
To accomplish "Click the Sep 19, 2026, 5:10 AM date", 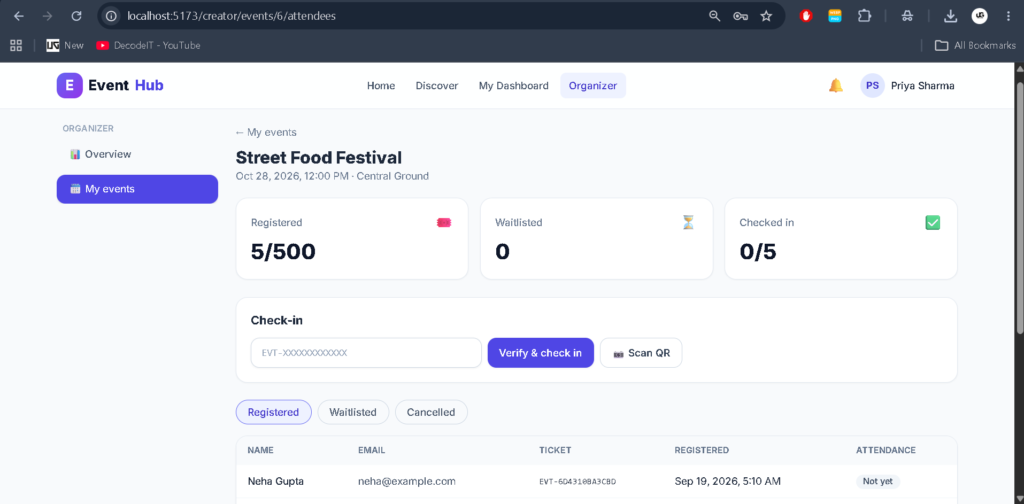I will point(728,481).
